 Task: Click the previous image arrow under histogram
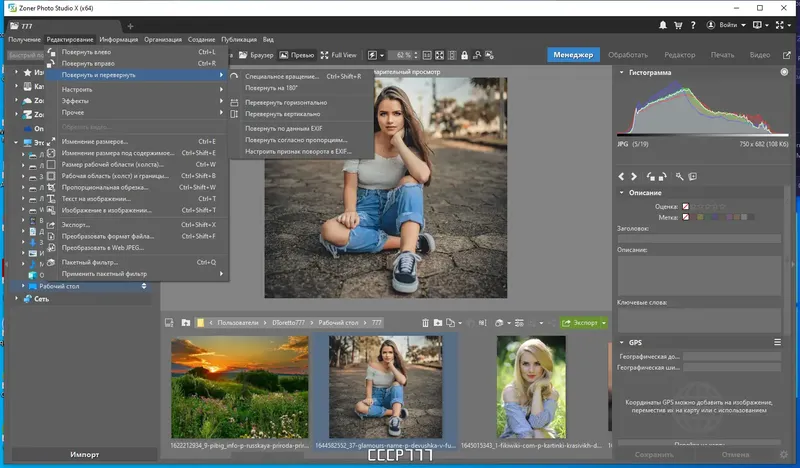tap(622, 176)
